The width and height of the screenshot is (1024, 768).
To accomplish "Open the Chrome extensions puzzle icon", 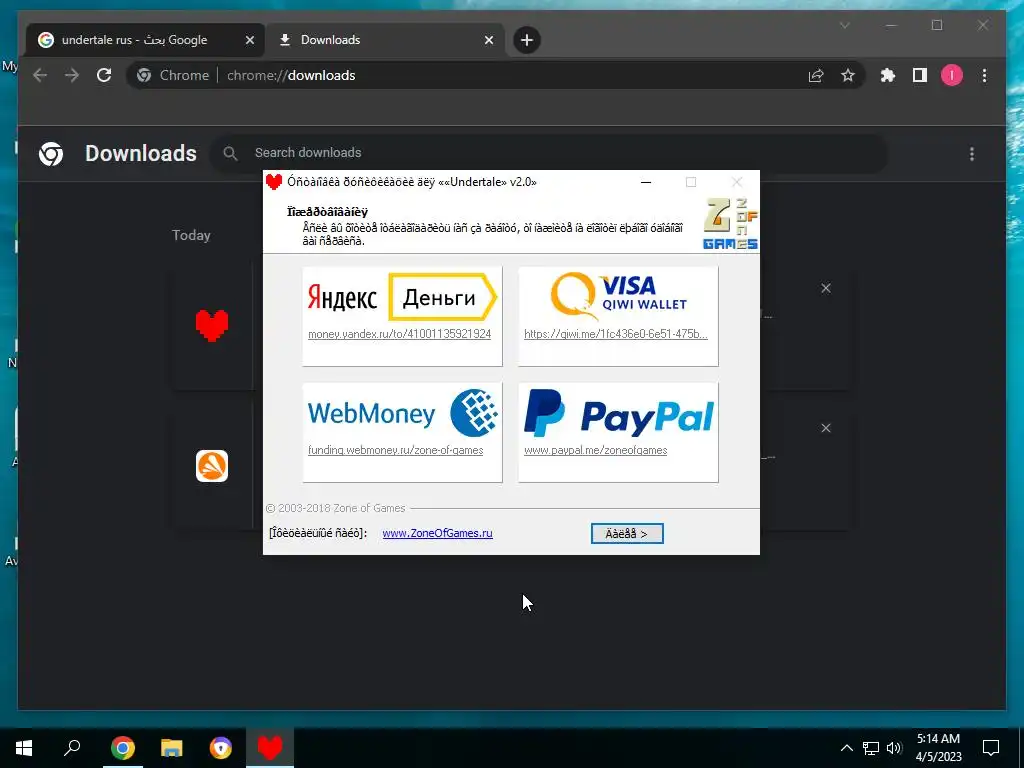I will (x=888, y=76).
